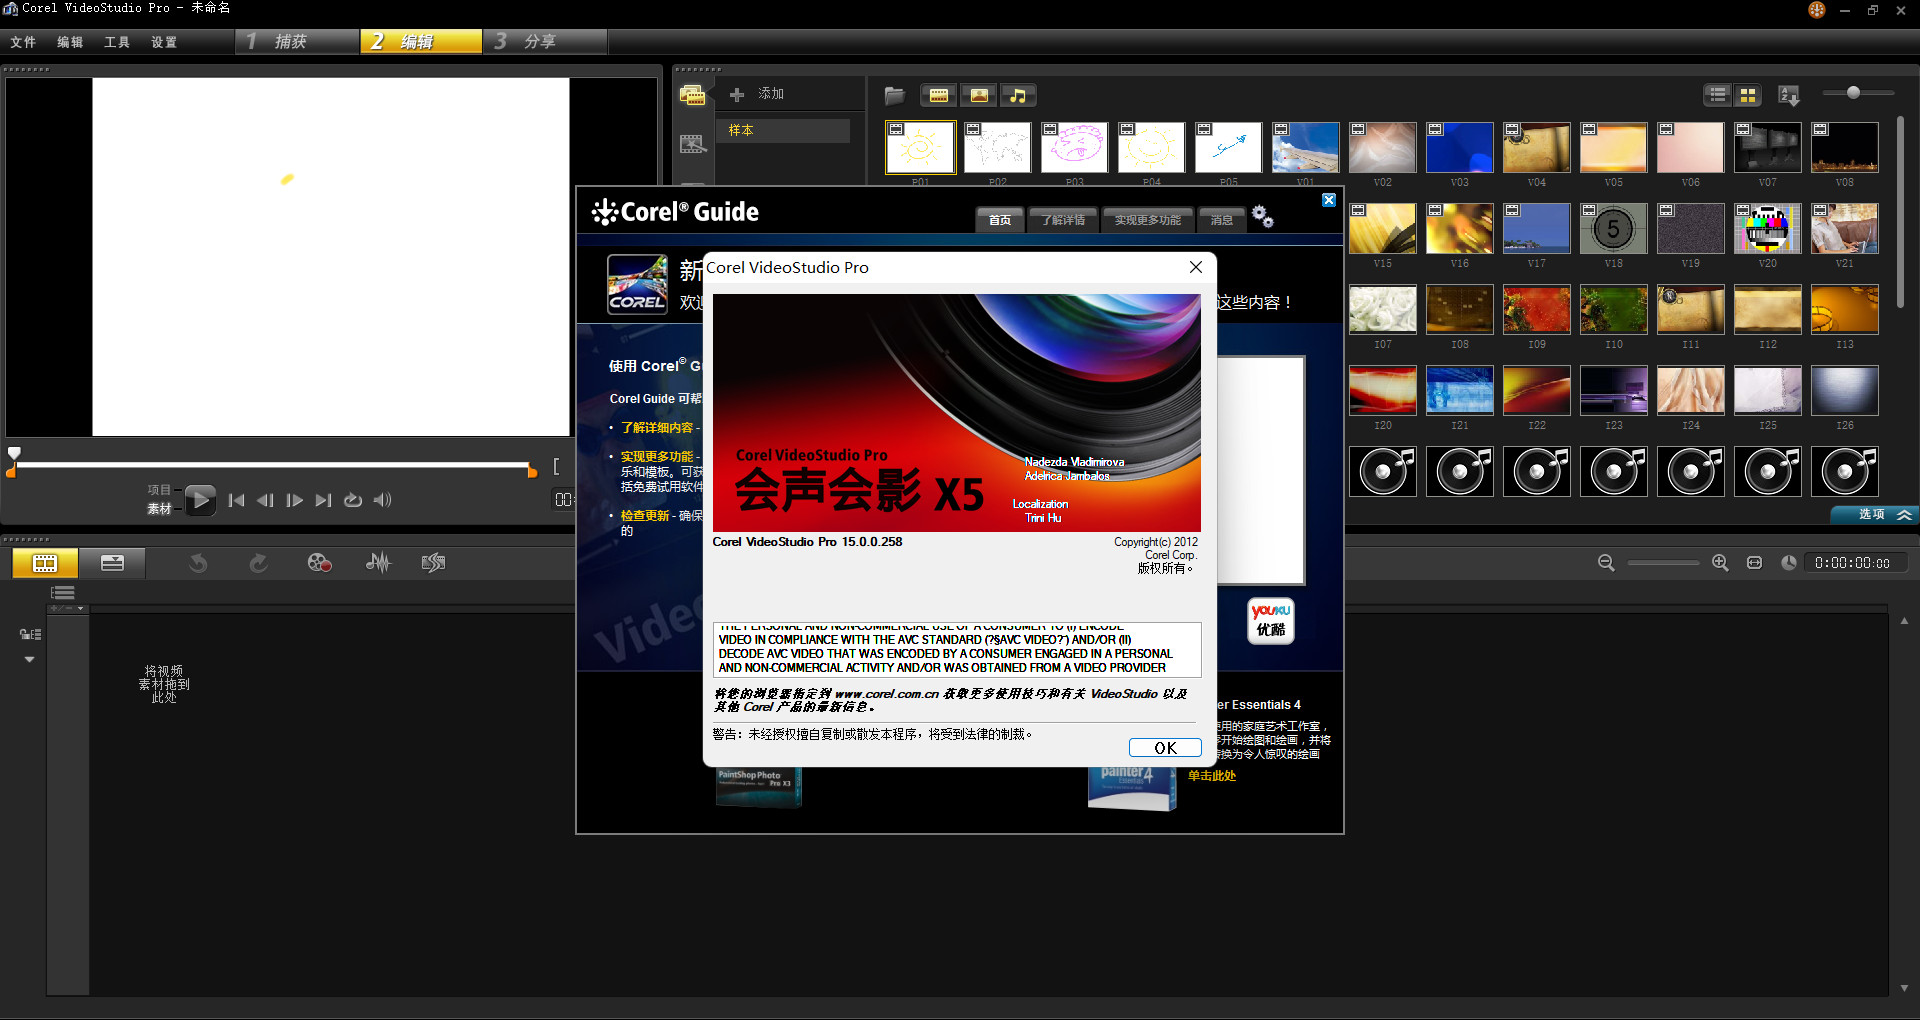Open the Record/Capture option icon

coord(319,563)
